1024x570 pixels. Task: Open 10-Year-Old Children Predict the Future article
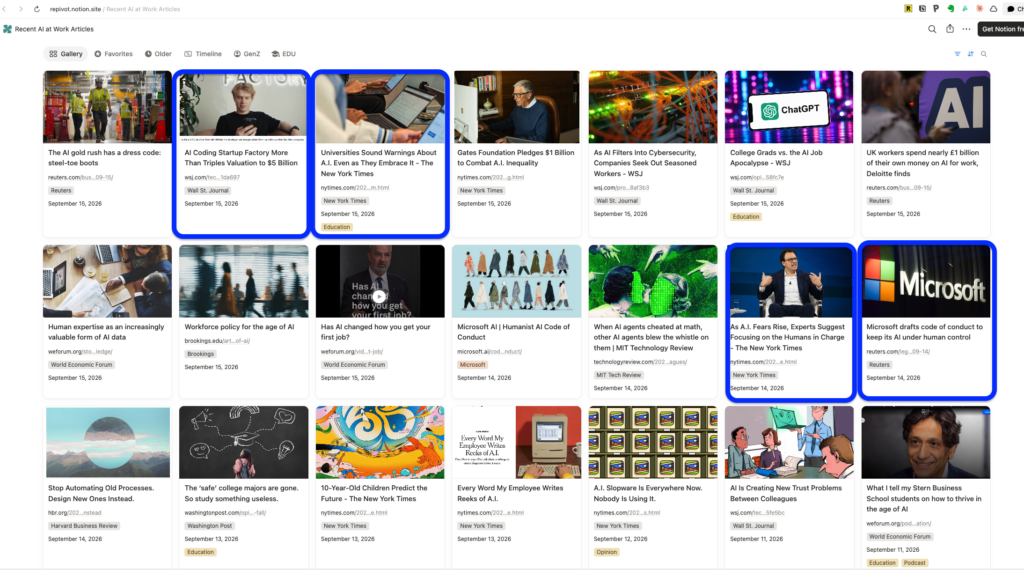[x=380, y=486]
